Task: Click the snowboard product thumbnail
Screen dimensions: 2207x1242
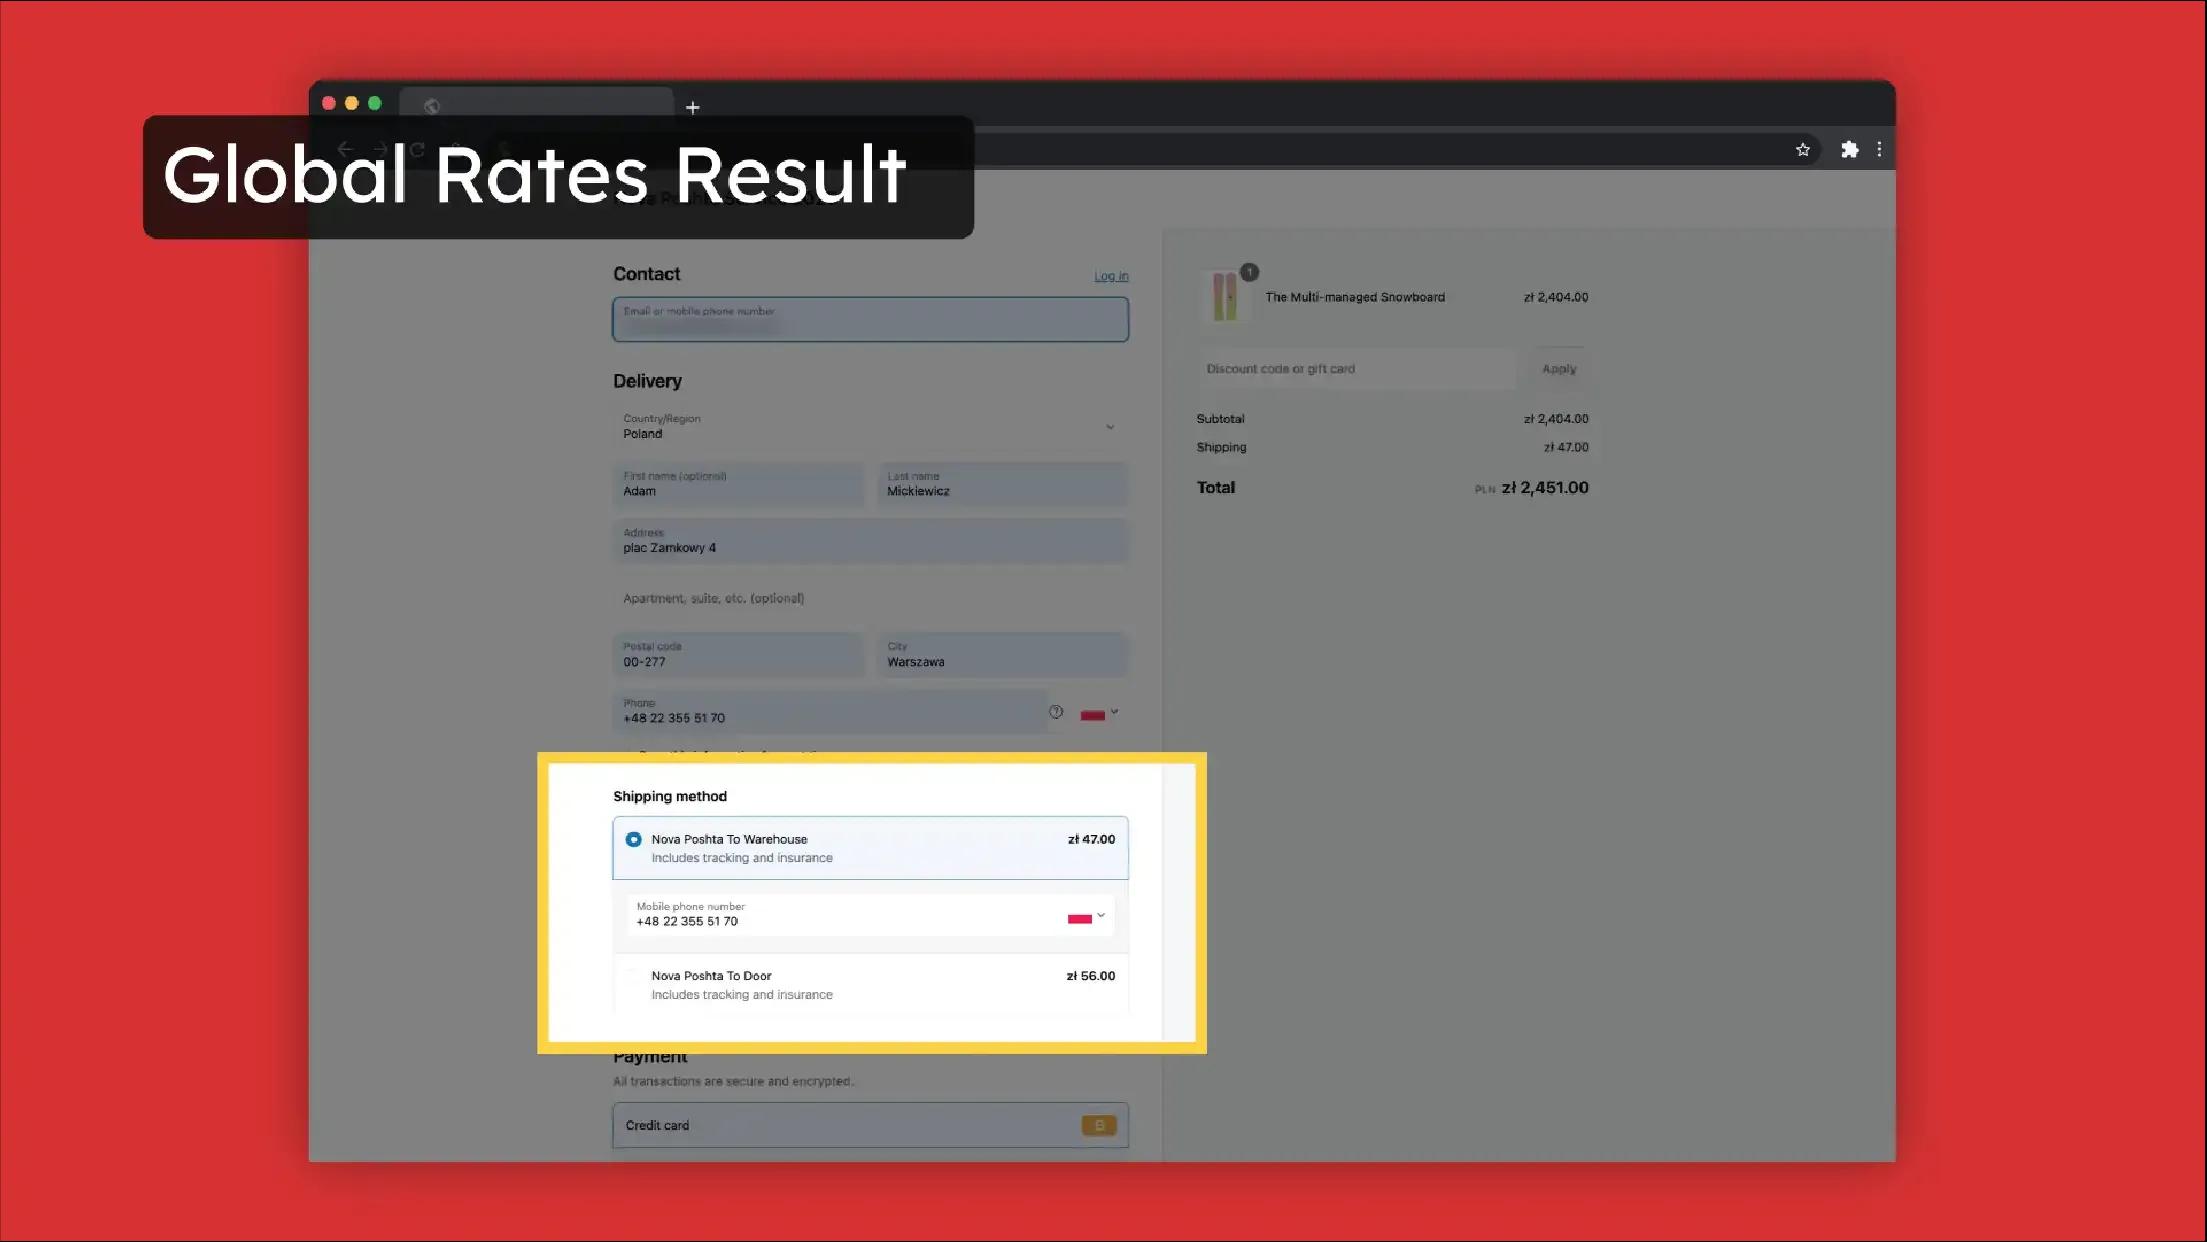Action: click(x=1225, y=297)
